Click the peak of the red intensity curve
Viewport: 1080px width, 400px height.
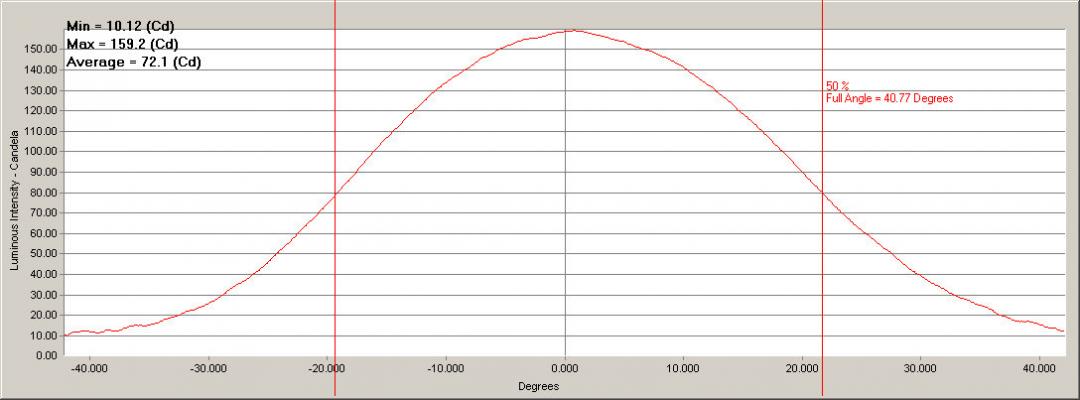(570, 30)
